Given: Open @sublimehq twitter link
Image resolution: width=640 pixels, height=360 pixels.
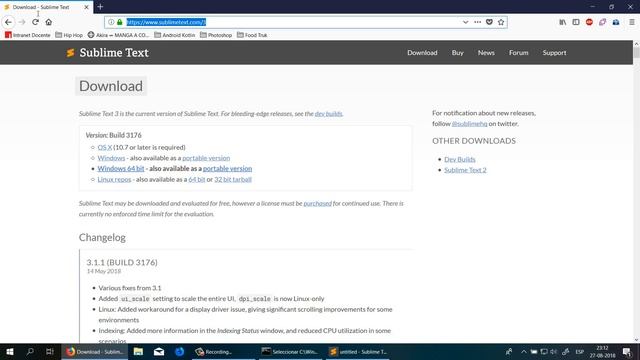Looking at the screenshot, I should 469,124.
